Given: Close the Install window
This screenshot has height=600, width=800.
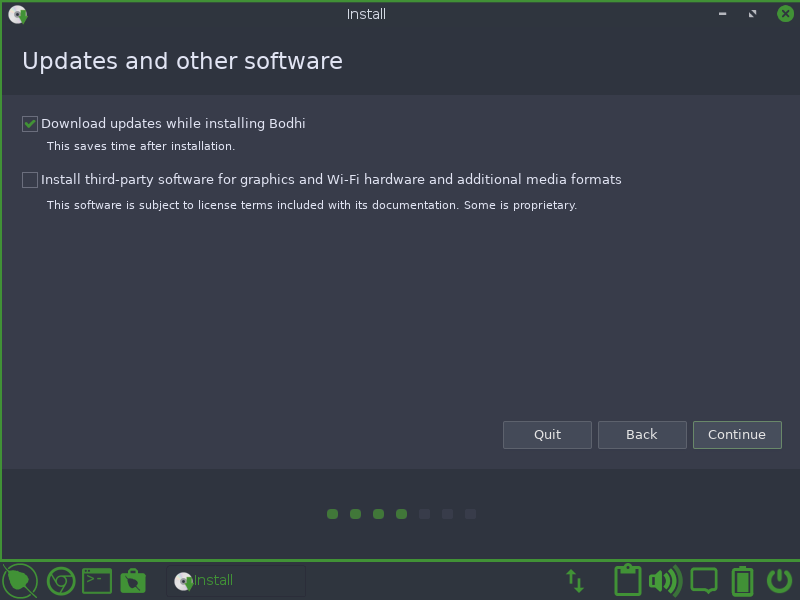Looking at the screenshot, I should [785, 14].
